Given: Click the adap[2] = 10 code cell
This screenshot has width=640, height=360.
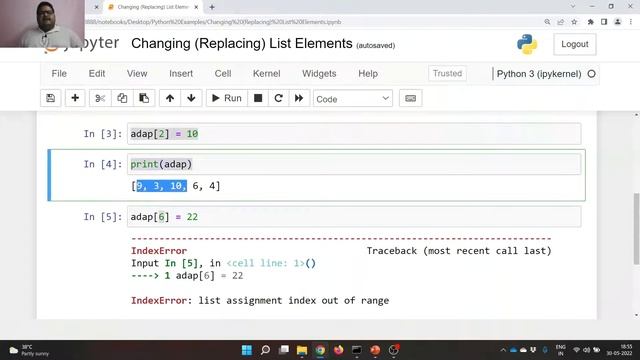Looking at the screenshot, I should coord(354,134).
